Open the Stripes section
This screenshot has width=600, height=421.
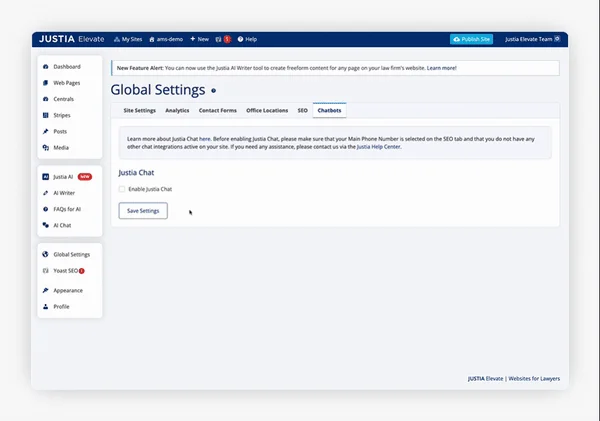tap(63, 115)
